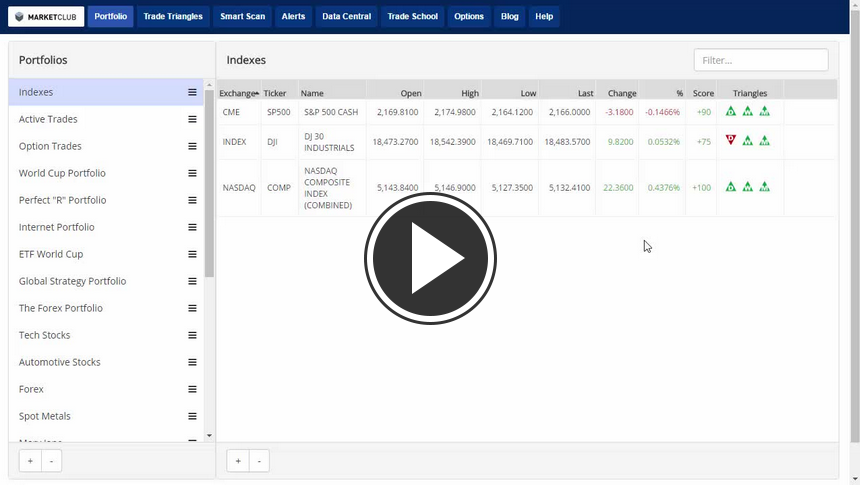
Task: Add a new portfolio with plus button
Action: pyautogui.click(x=30, y=461)
